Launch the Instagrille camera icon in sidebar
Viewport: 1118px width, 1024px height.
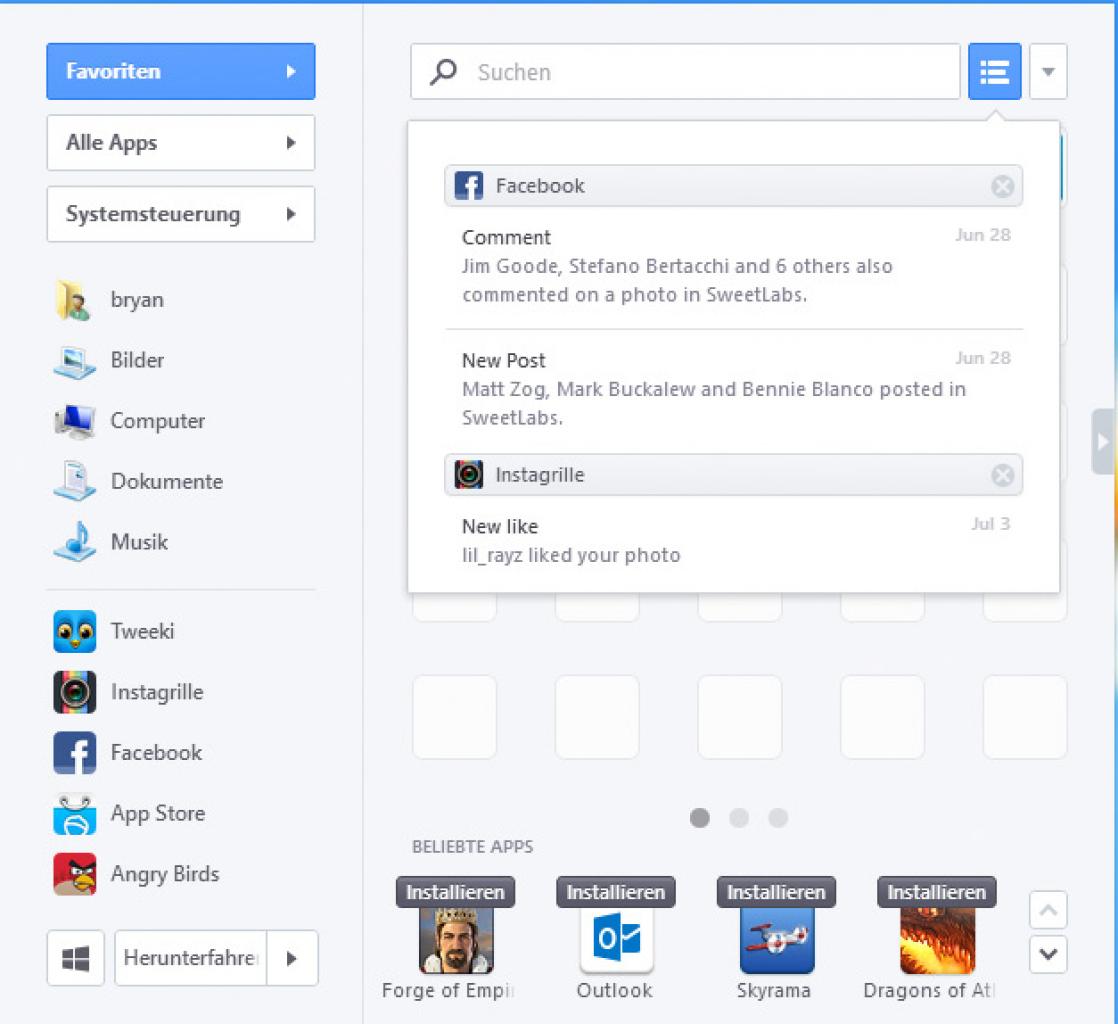[x=74, y=692]
